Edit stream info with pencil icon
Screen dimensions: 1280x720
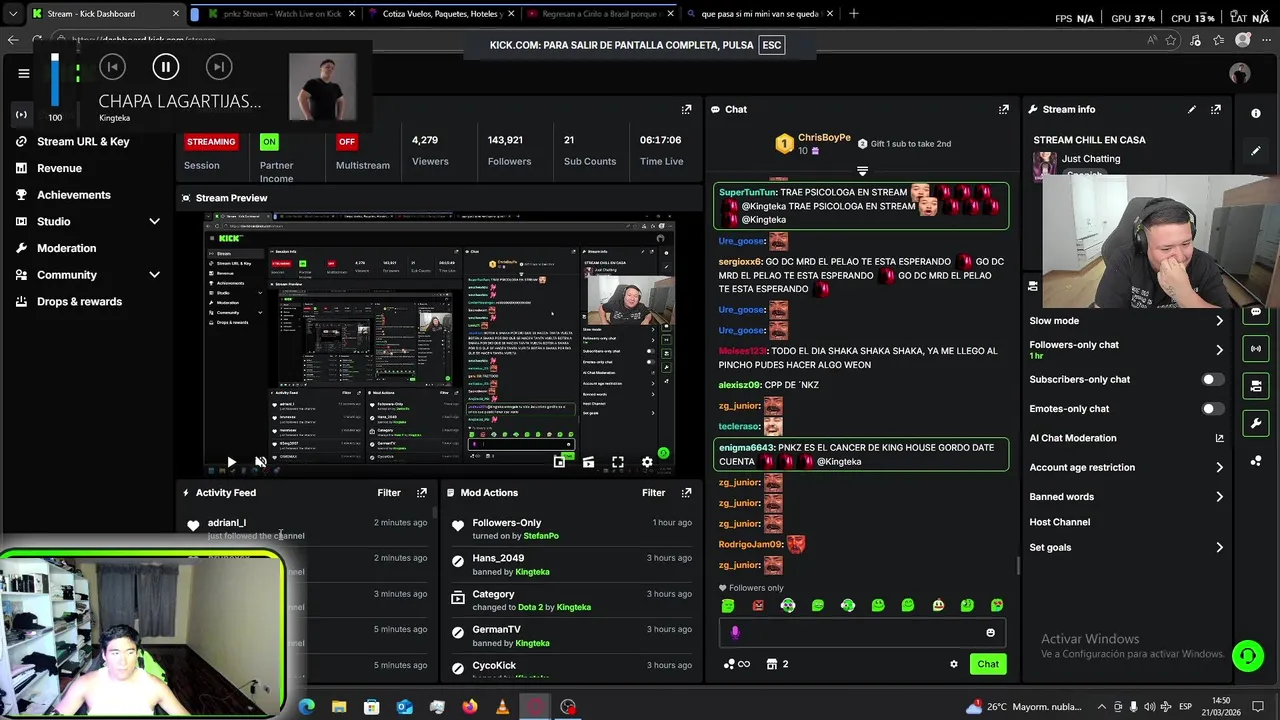coord(1192,109)
